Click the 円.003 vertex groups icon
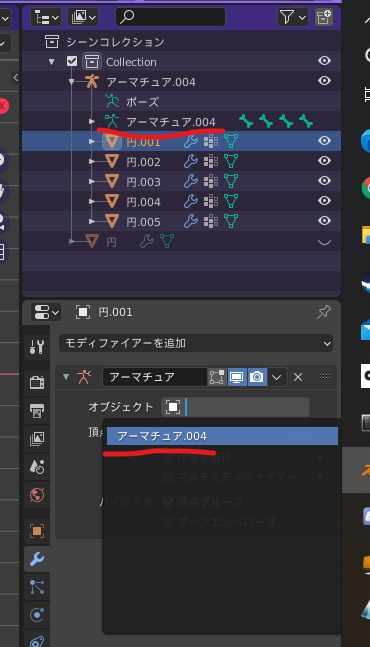The height and width of the screenshot is (647, 370). tap(211, 181)
